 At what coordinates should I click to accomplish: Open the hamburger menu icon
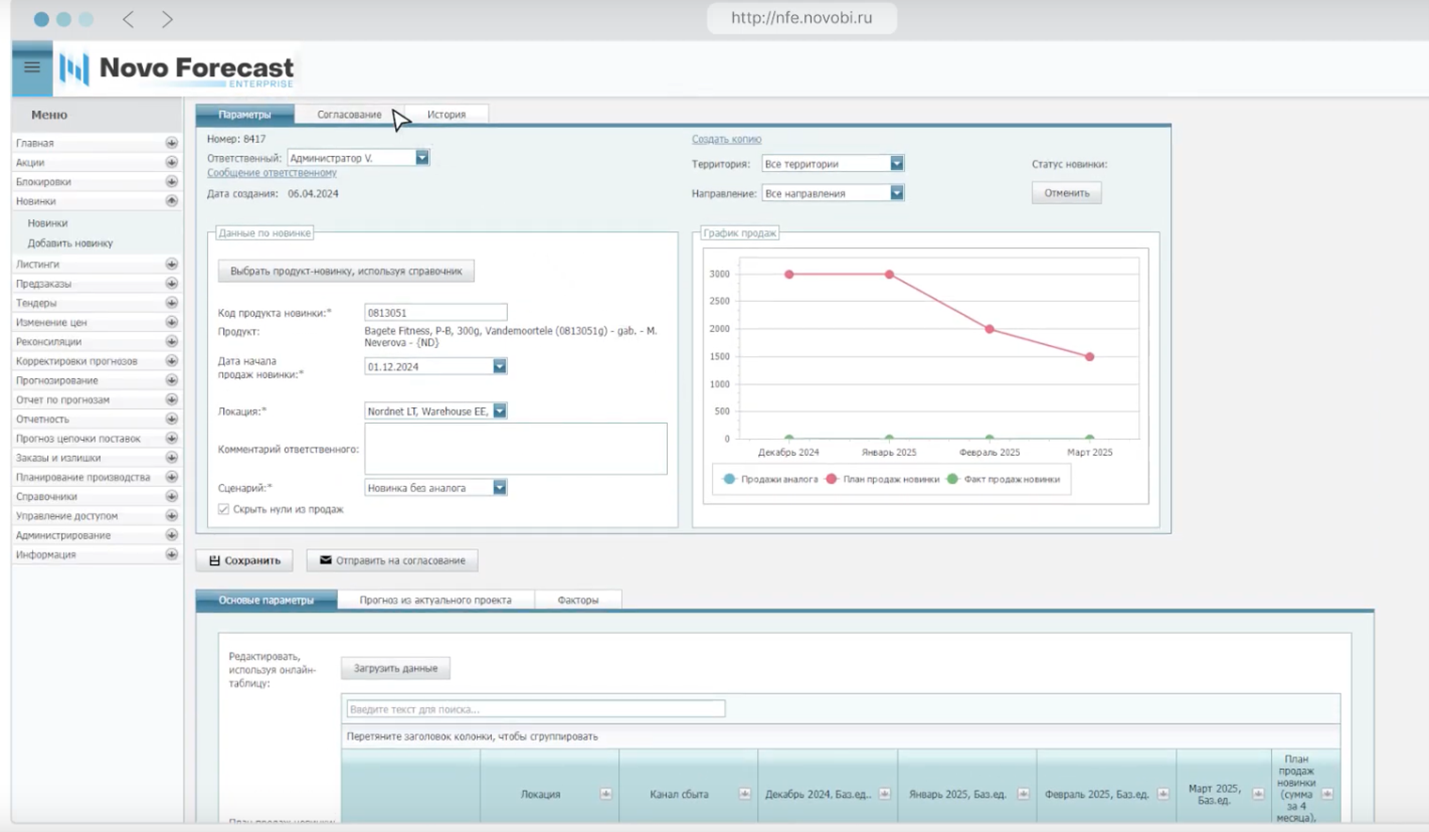[x=32, y=68]
